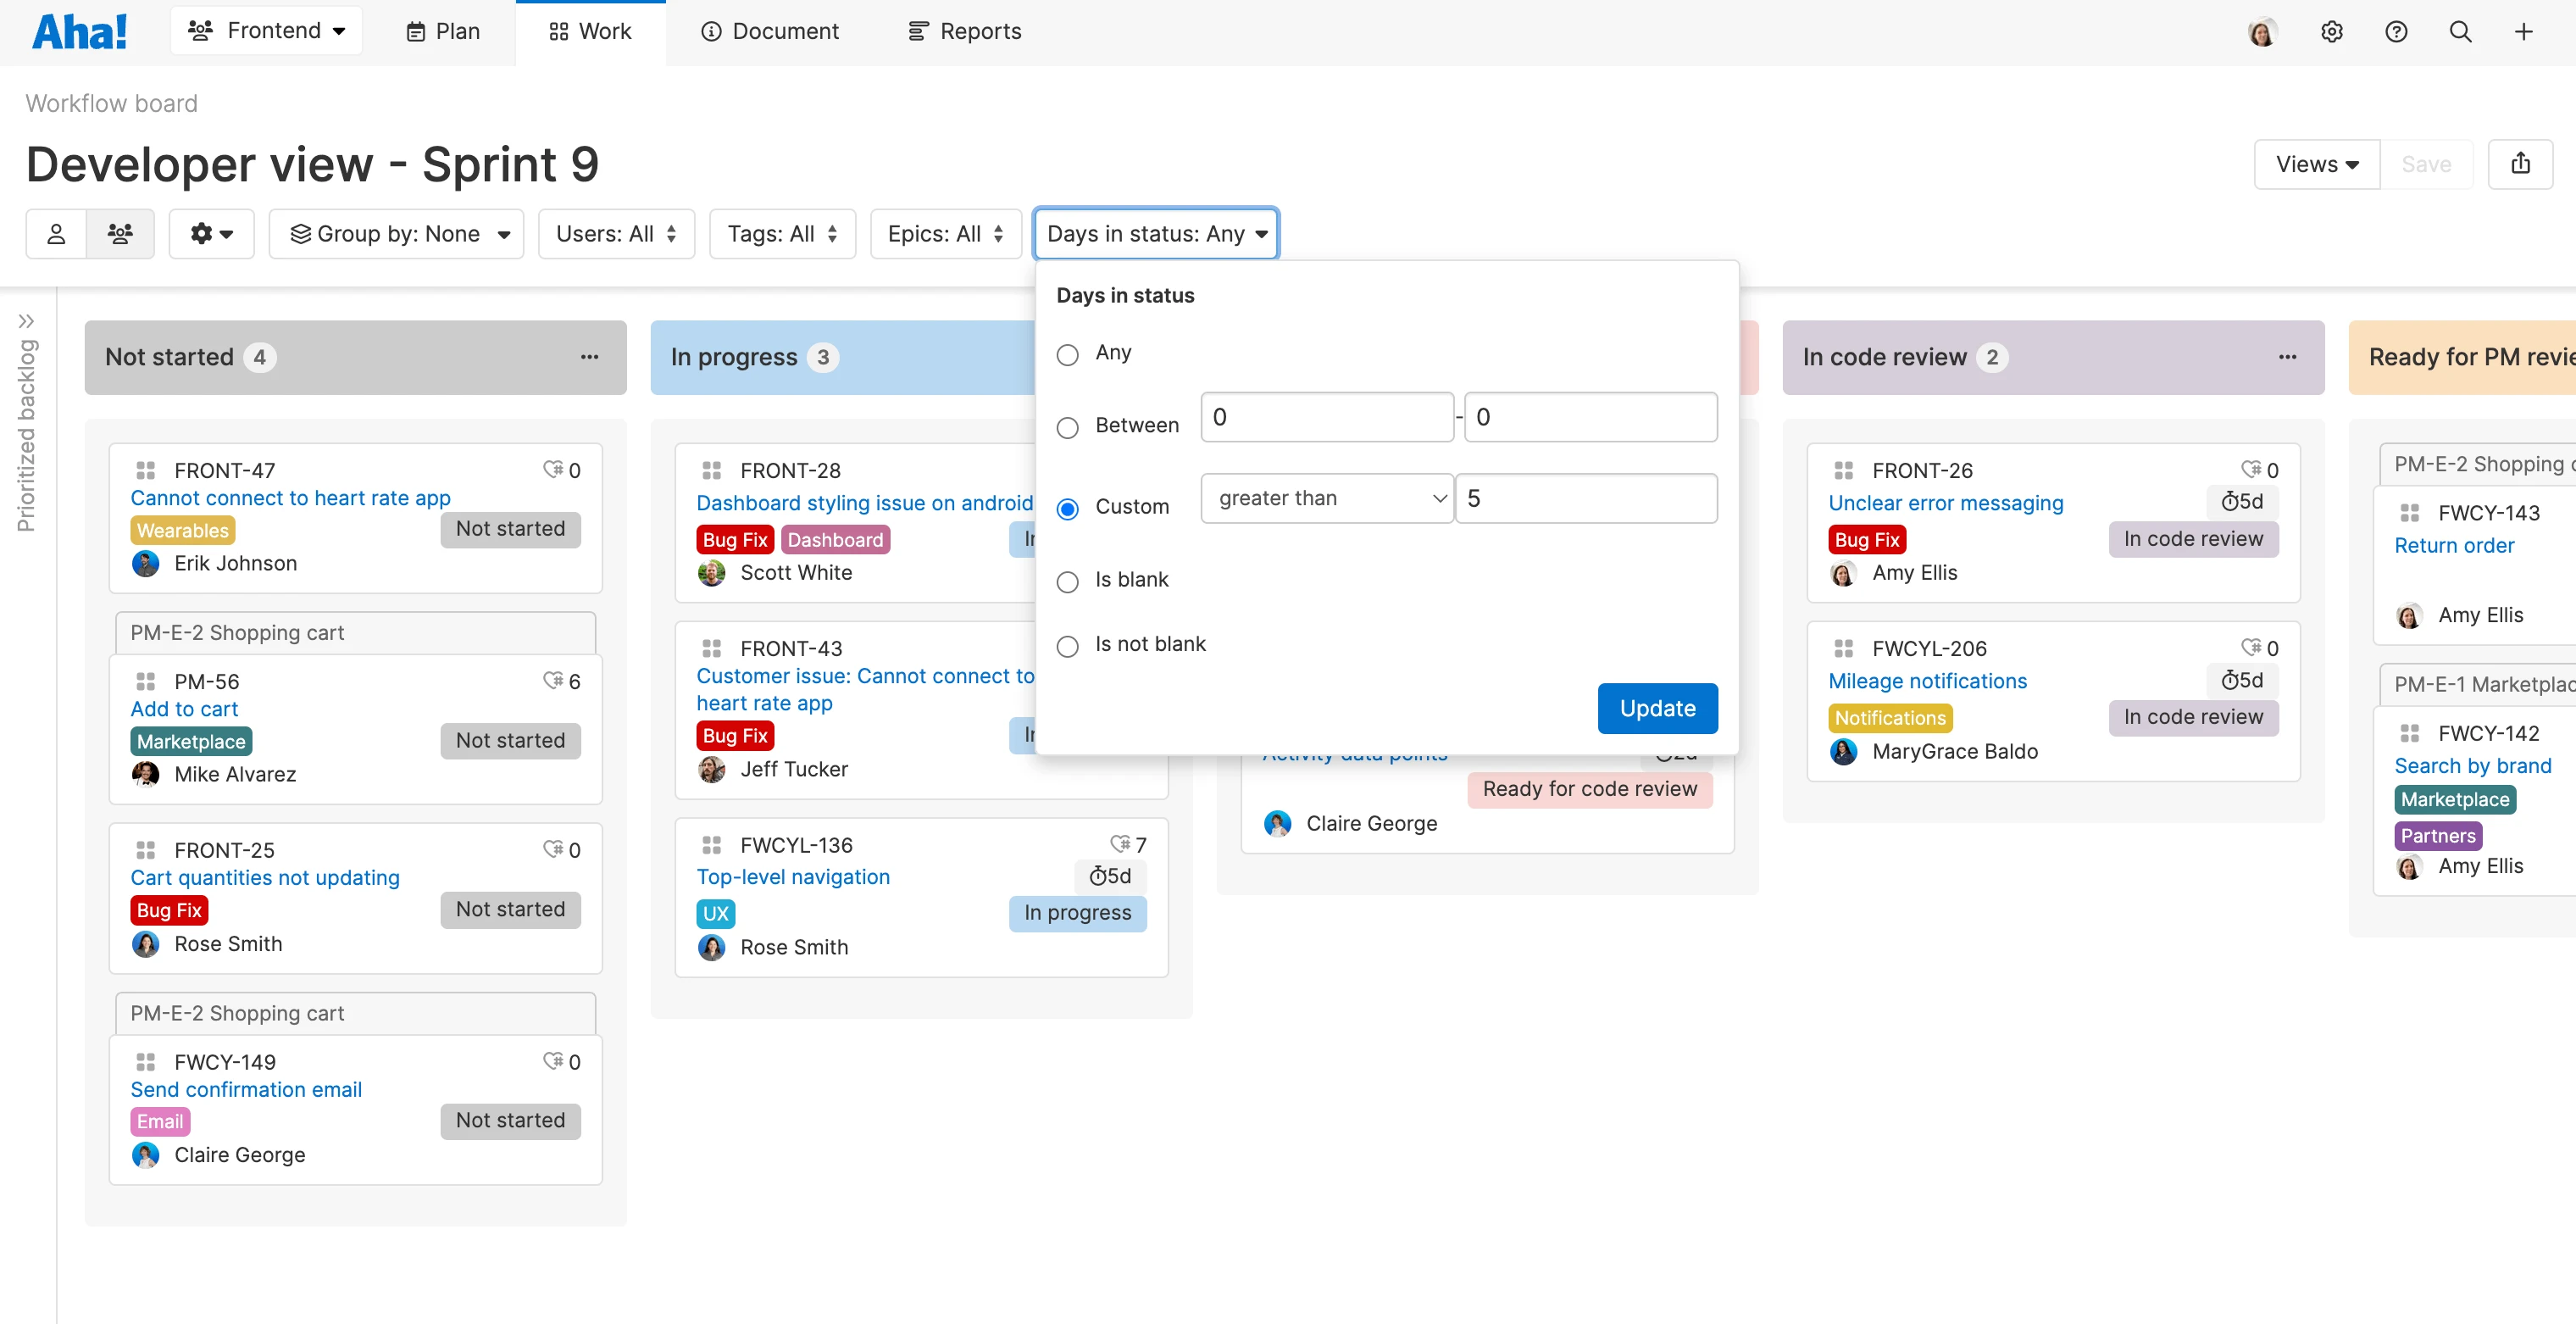This screenshot has height=1324, width=2576.
Task: Click the Custom days value field
Action: click(1586, 498)
